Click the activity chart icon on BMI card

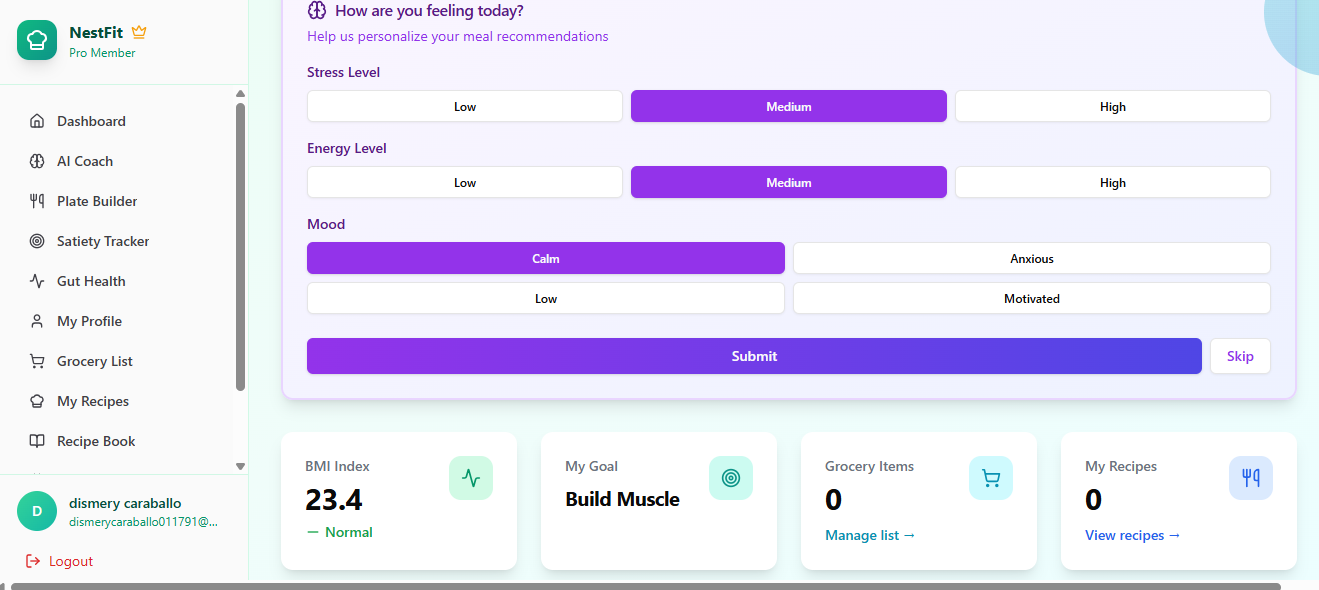click(470, 478)
